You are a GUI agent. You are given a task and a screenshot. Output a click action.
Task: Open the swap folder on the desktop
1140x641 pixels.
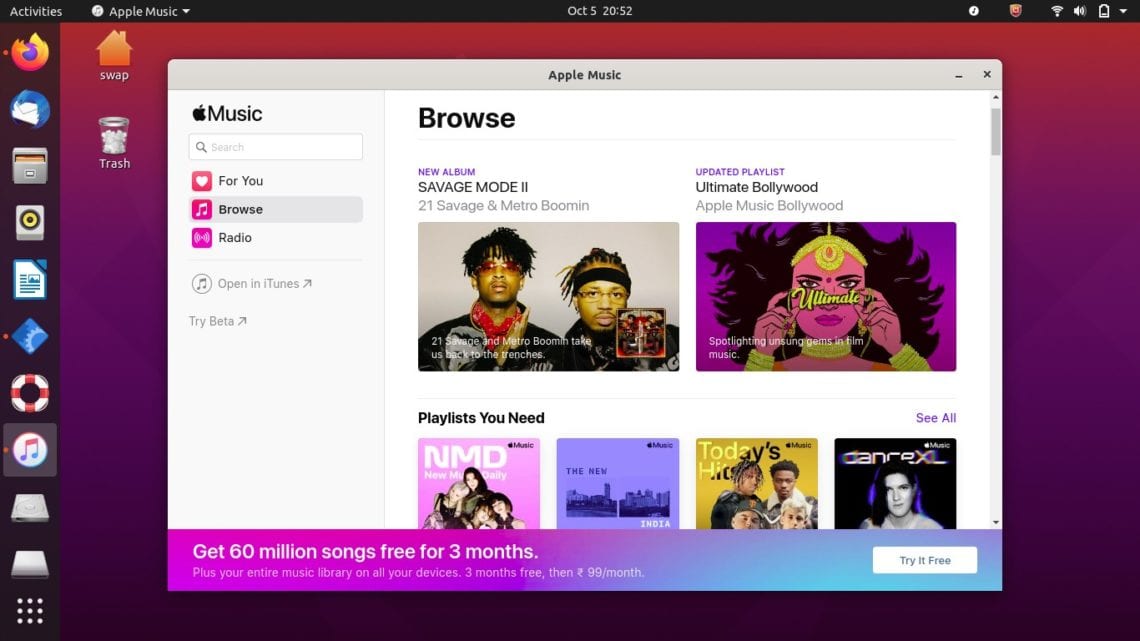[113, 51]
